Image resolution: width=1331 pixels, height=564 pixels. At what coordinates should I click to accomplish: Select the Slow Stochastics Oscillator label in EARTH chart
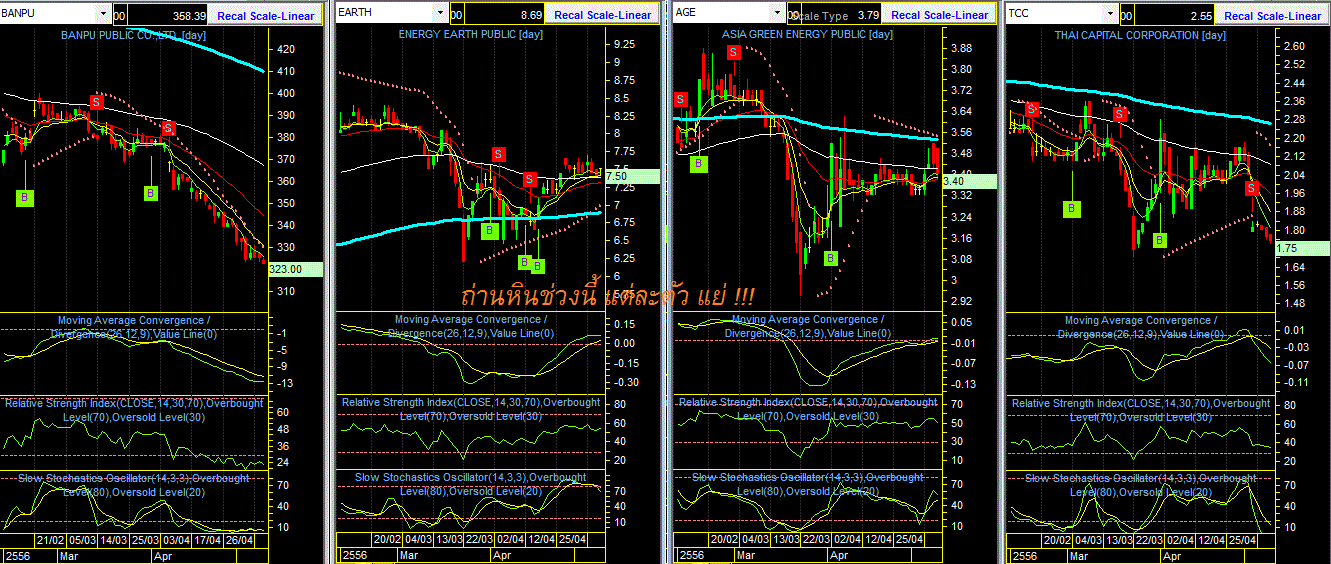tap(471, 485)
